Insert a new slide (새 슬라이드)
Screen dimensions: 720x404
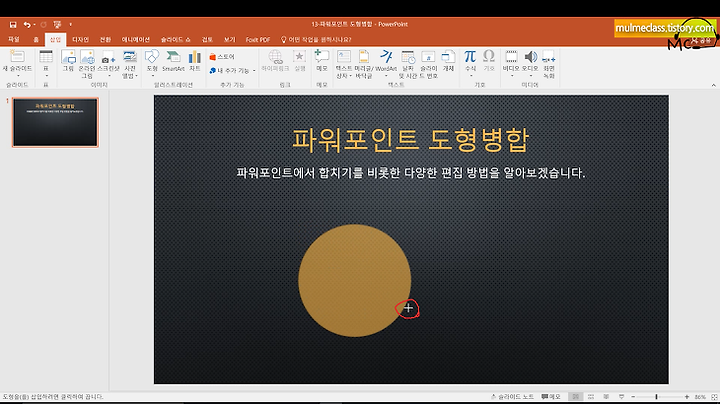[x=17, y=64]
